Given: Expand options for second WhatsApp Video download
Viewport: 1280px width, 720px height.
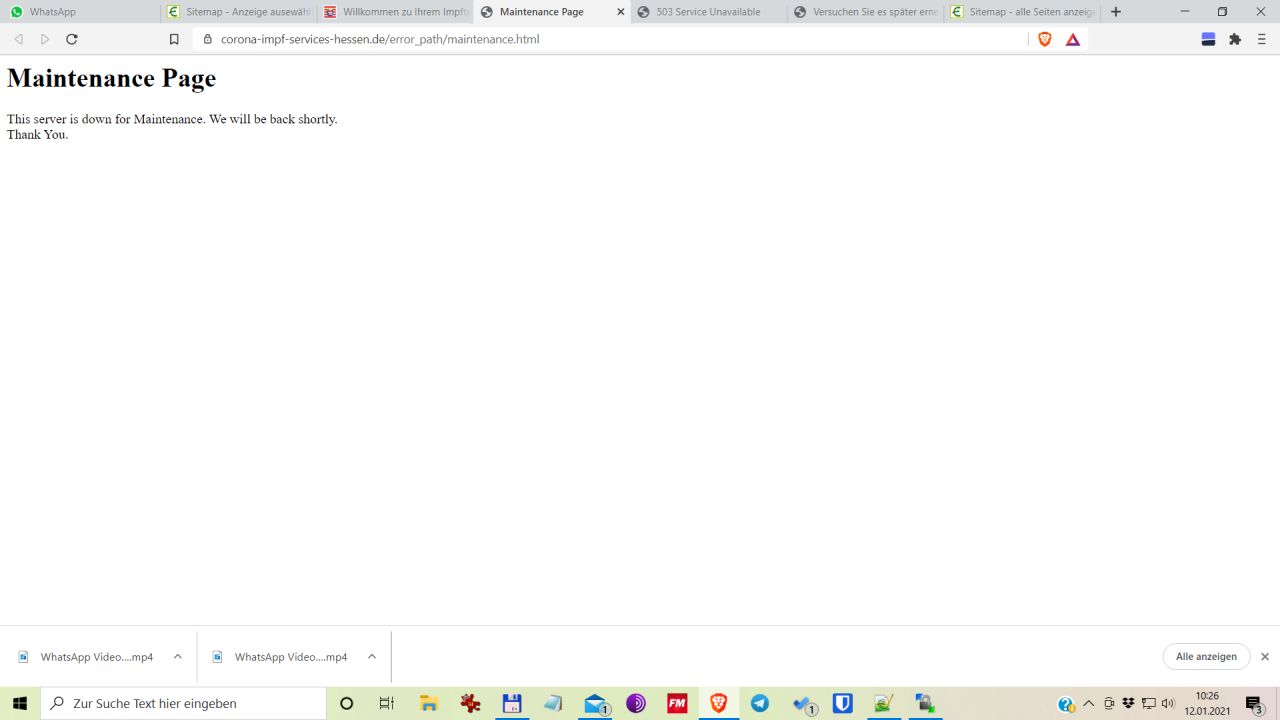Looking at the screenshot, I should (372, 657).
